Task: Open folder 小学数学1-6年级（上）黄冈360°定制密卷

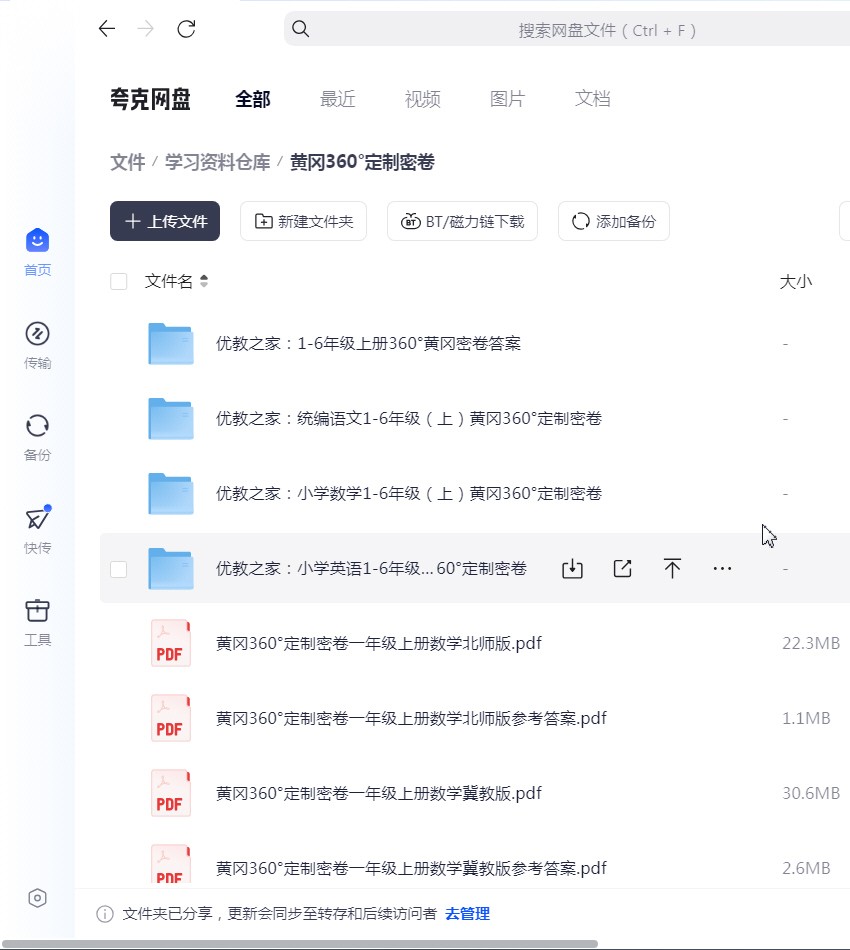Action: [x=409, y=494]
